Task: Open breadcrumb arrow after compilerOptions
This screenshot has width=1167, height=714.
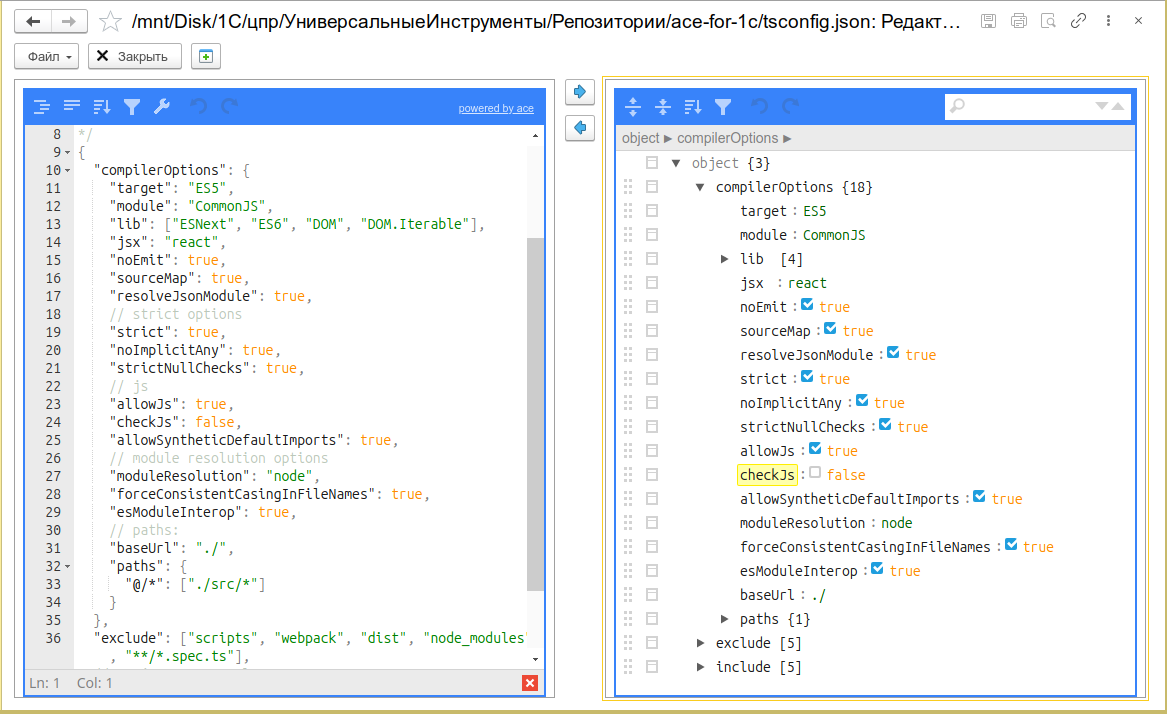Action: (x=787, y=138)
